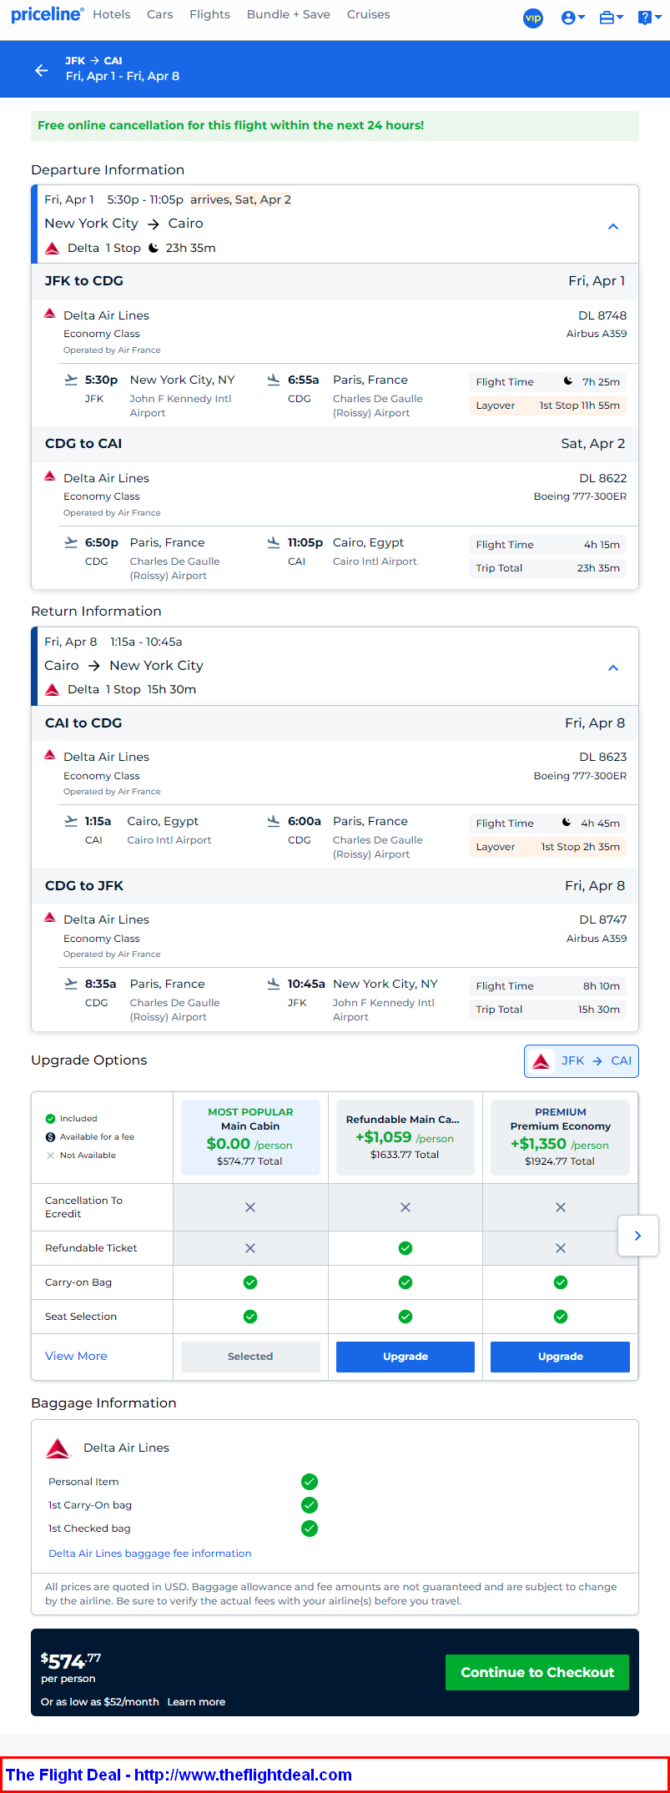Click the Delta logo in Baggage Information

[x=59, y=1448]
